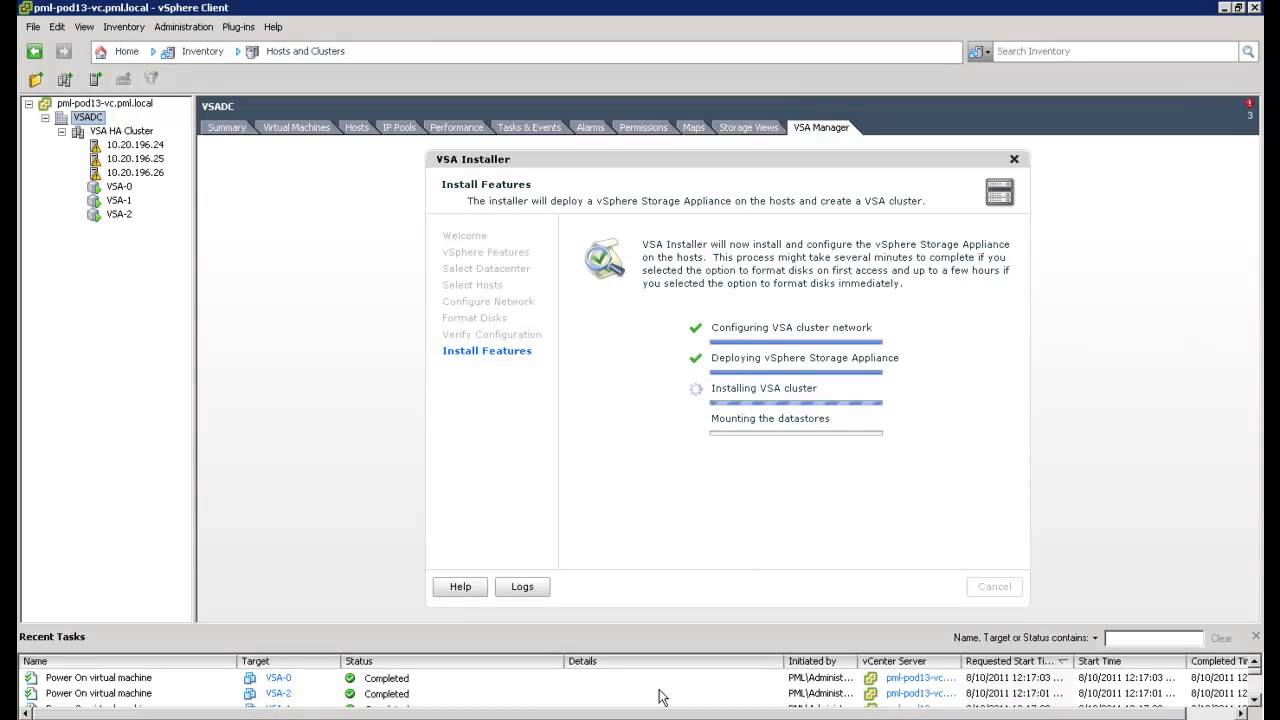This screenshot has width=1280, height=720.
Task: Open the search type dropdown arrow
Action: coord(988,52)
